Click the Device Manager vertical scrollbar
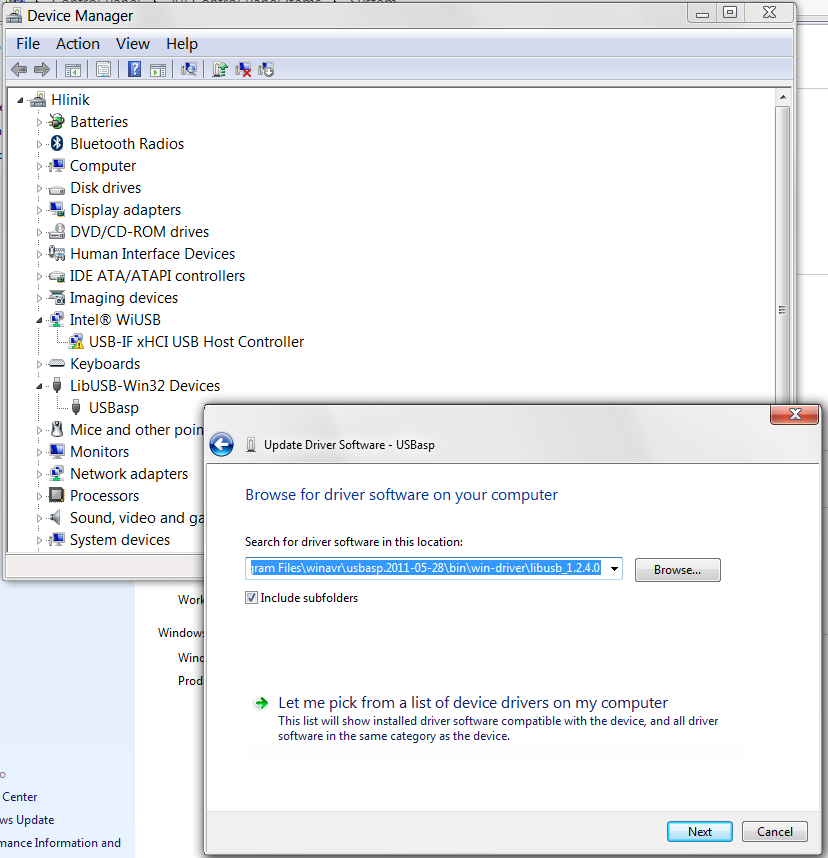The width and height of the screenshot is (828, 858). pyautogui.click(x=782, y=300)
